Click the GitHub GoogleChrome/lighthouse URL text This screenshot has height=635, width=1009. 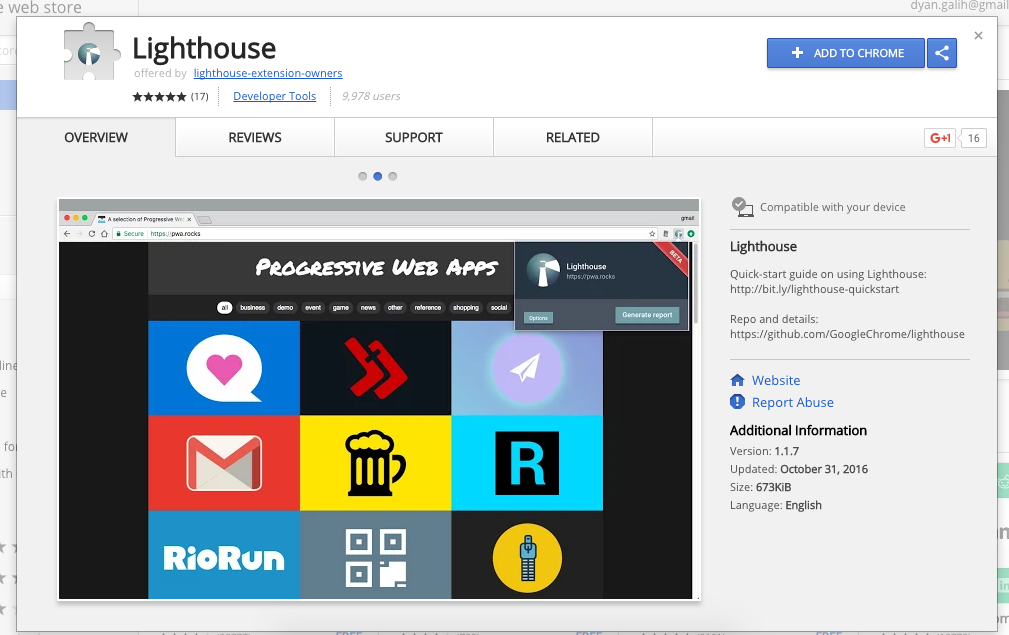click(x=847, y=334)
